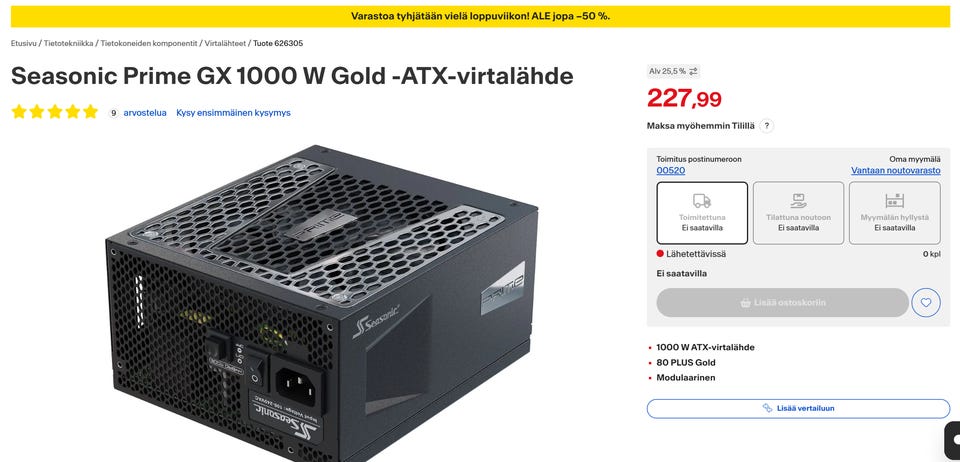Click Kysy ensimmäinen kysymys link
This screenshot has height=462, width=960.
coord(233,113)
